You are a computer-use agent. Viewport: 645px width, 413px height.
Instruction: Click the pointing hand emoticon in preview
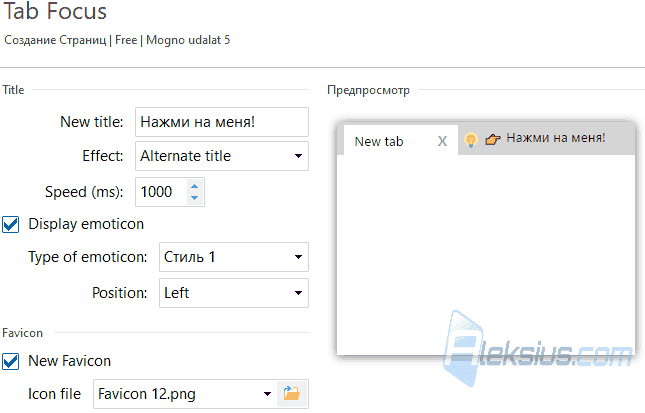[492, 139]
